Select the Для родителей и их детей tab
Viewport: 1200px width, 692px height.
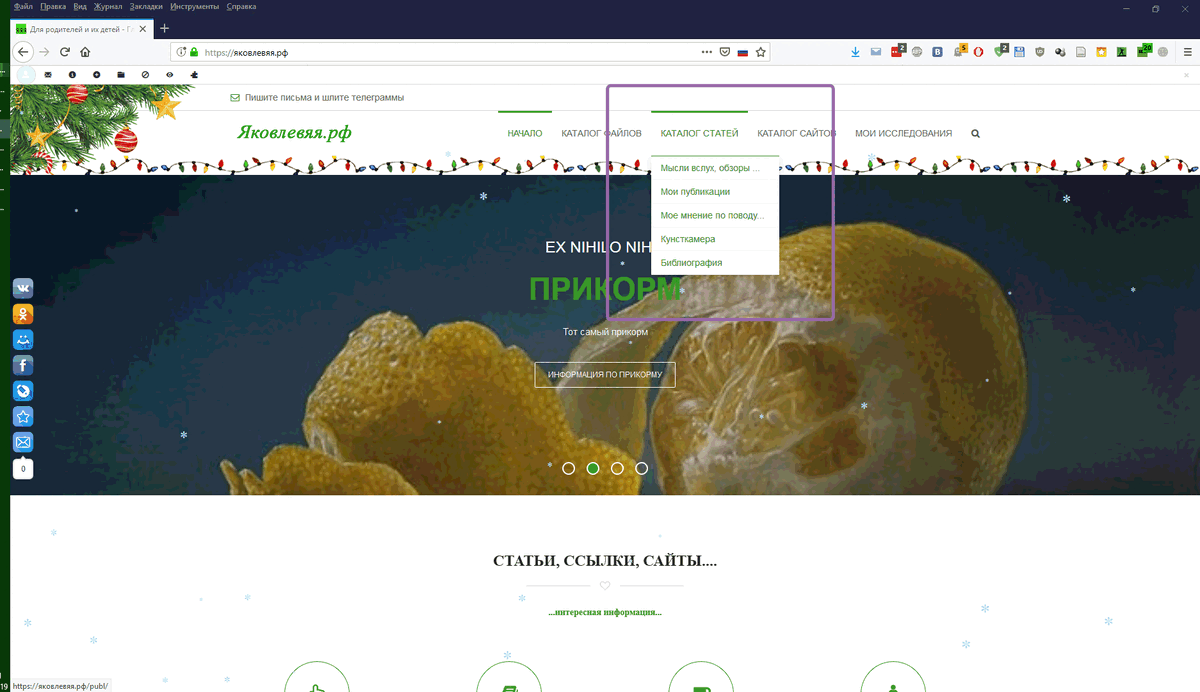(81, 28)
